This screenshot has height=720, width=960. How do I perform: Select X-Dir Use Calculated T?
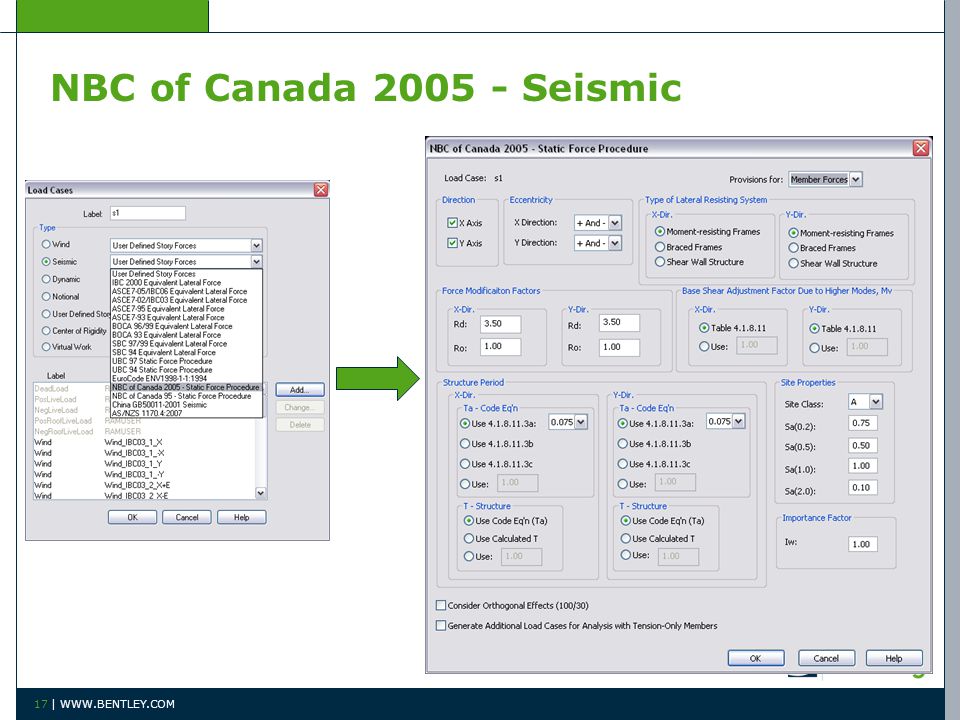tap(469, 539)
